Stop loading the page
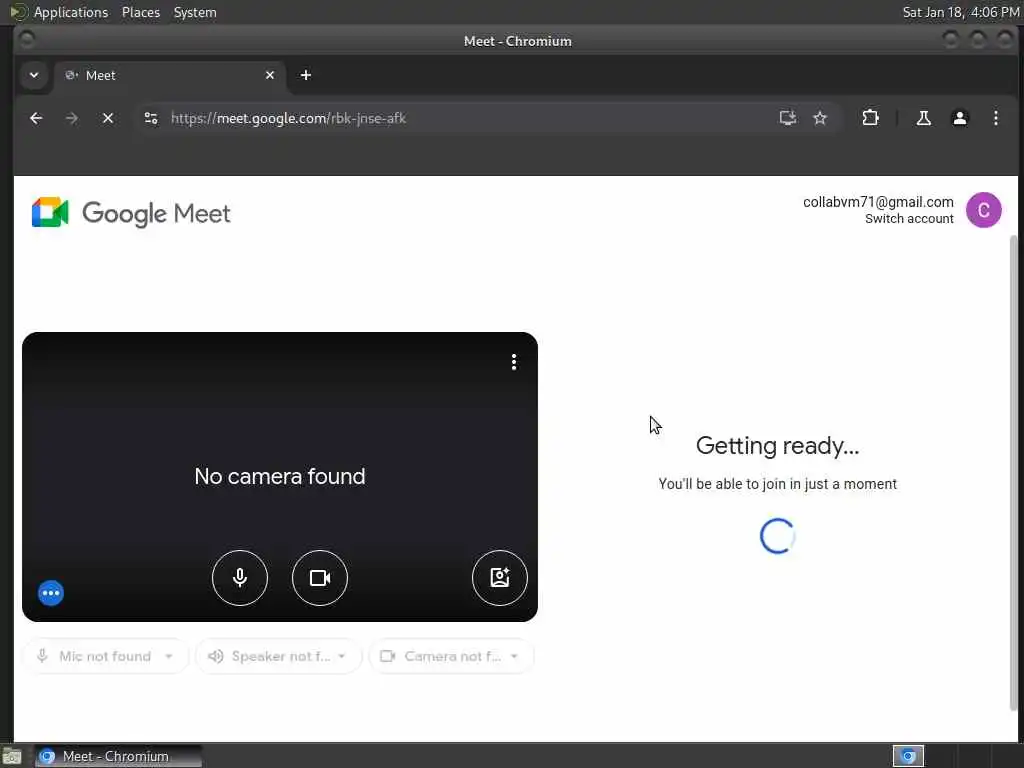1024x768 pixels. click(108, 118)
